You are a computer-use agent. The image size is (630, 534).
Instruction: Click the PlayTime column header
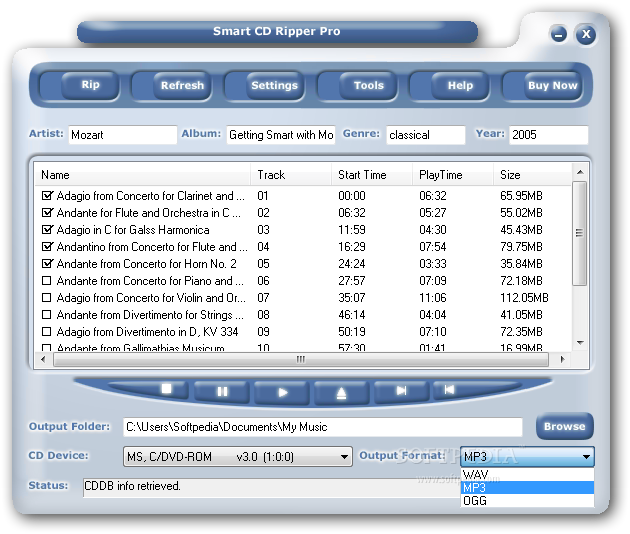[453, 175]
